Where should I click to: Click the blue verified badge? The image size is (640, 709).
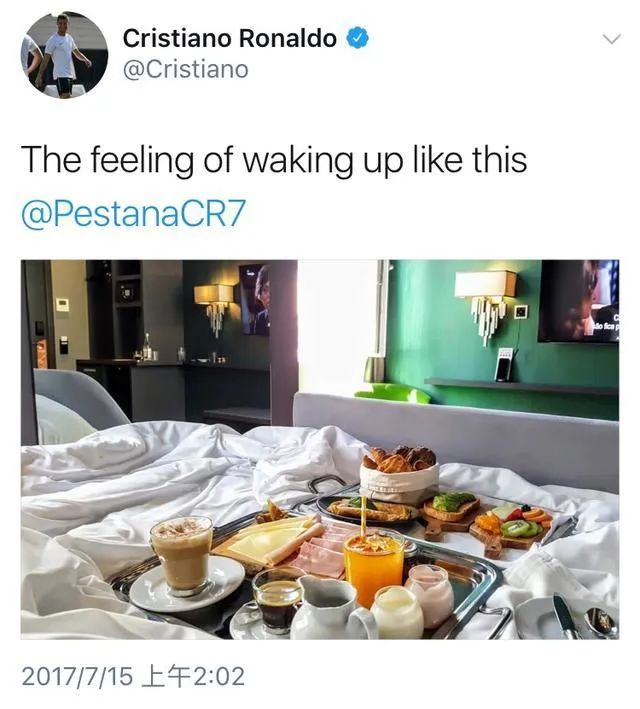[357, 38]
